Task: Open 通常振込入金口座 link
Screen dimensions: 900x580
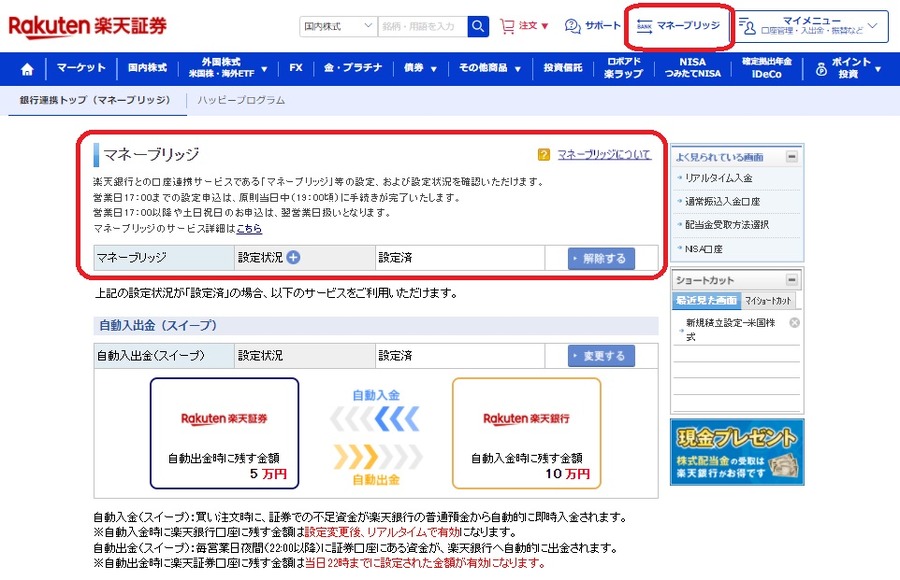Action: pyautogui.click(x=722, y=202)
